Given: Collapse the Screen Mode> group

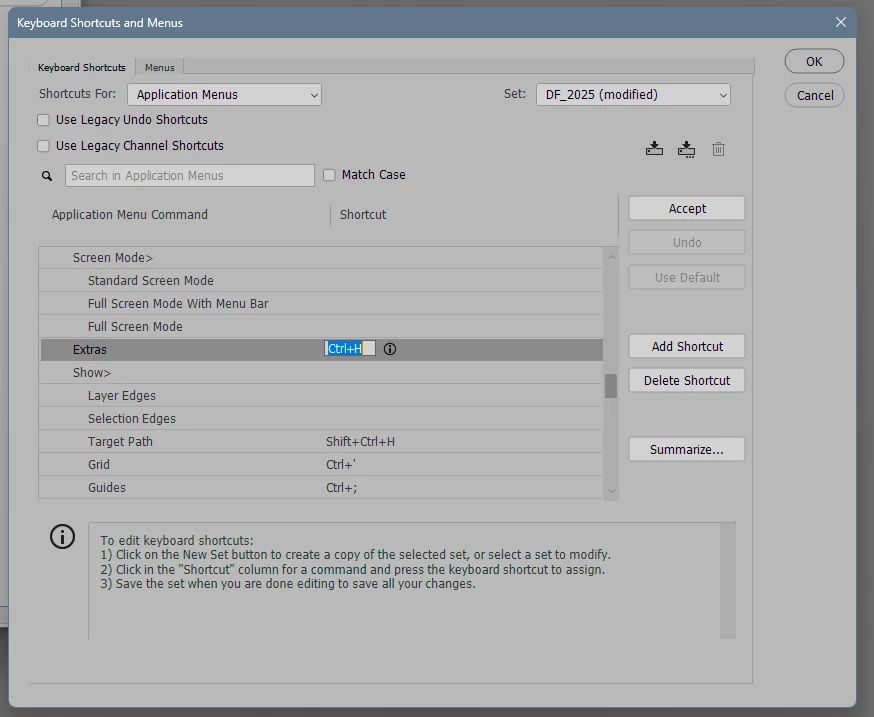Looking at the screenshot, I should pyautogui.click(x=113, y=258).
